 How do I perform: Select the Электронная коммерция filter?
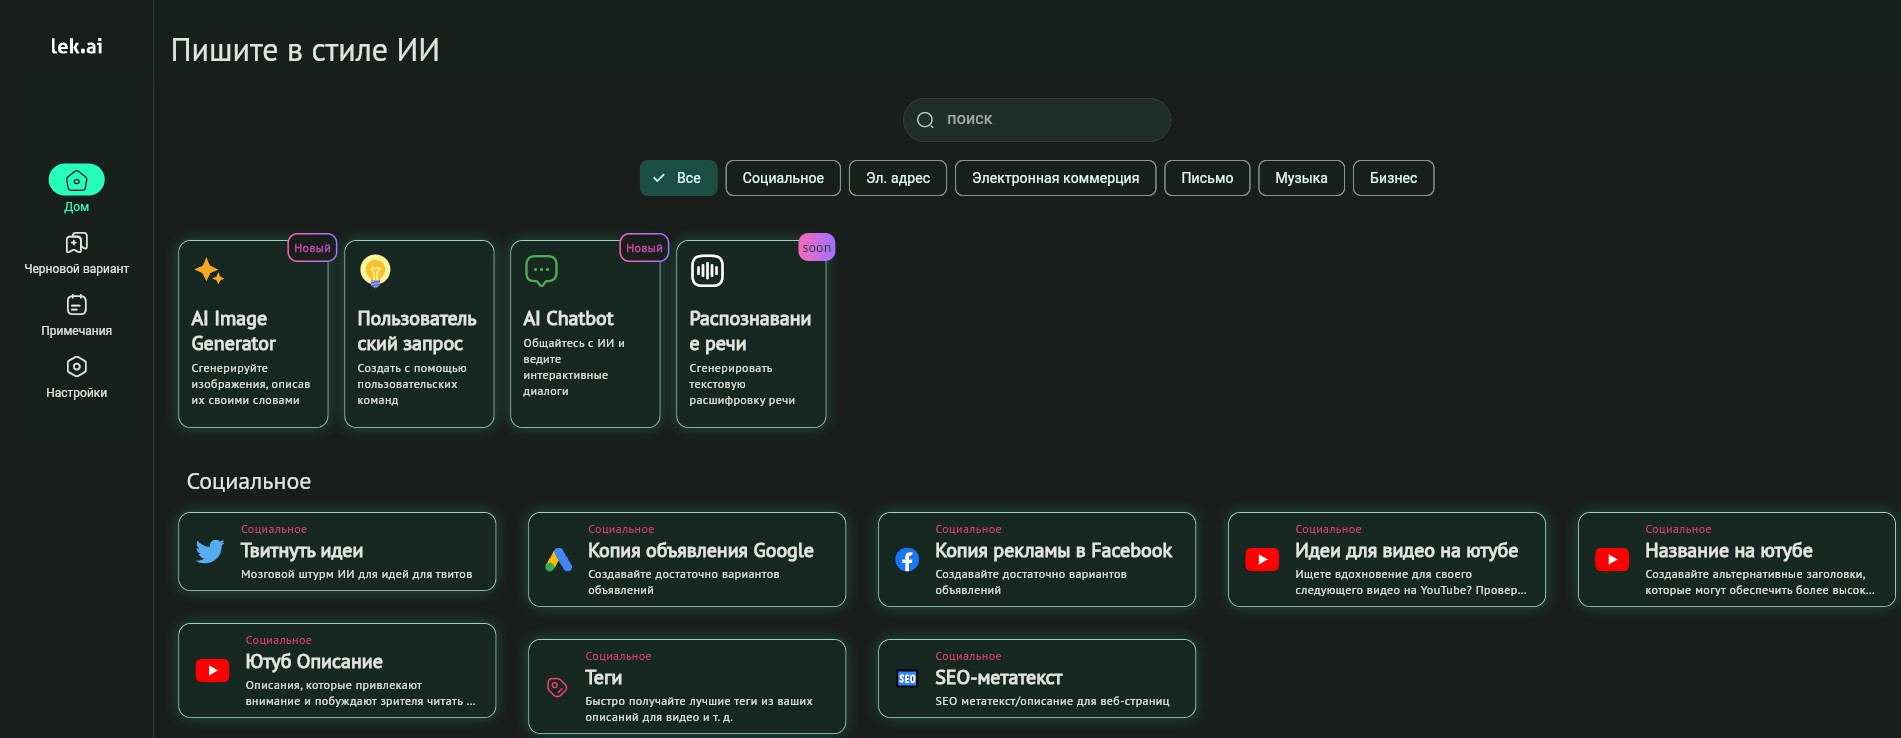pyautogui.click(x=1055, y=178)
